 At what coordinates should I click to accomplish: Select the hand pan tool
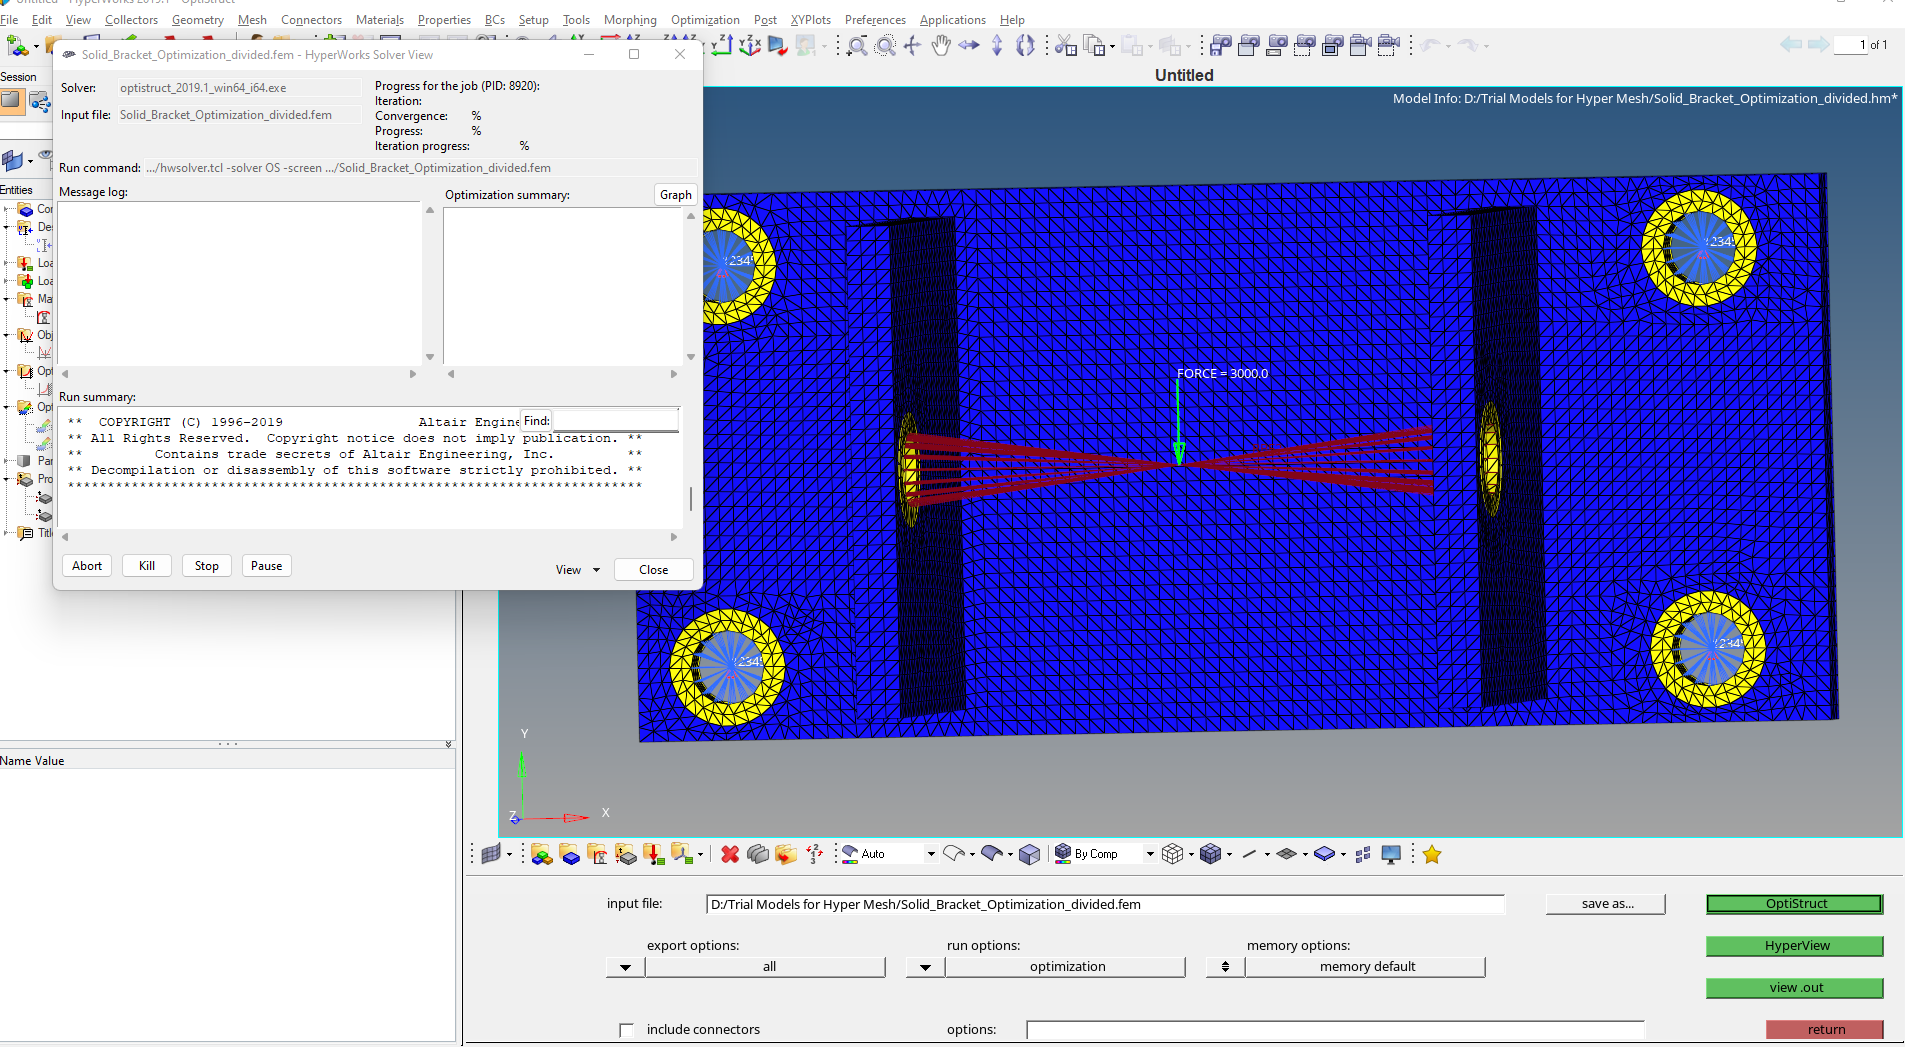(x=943, y=45)
